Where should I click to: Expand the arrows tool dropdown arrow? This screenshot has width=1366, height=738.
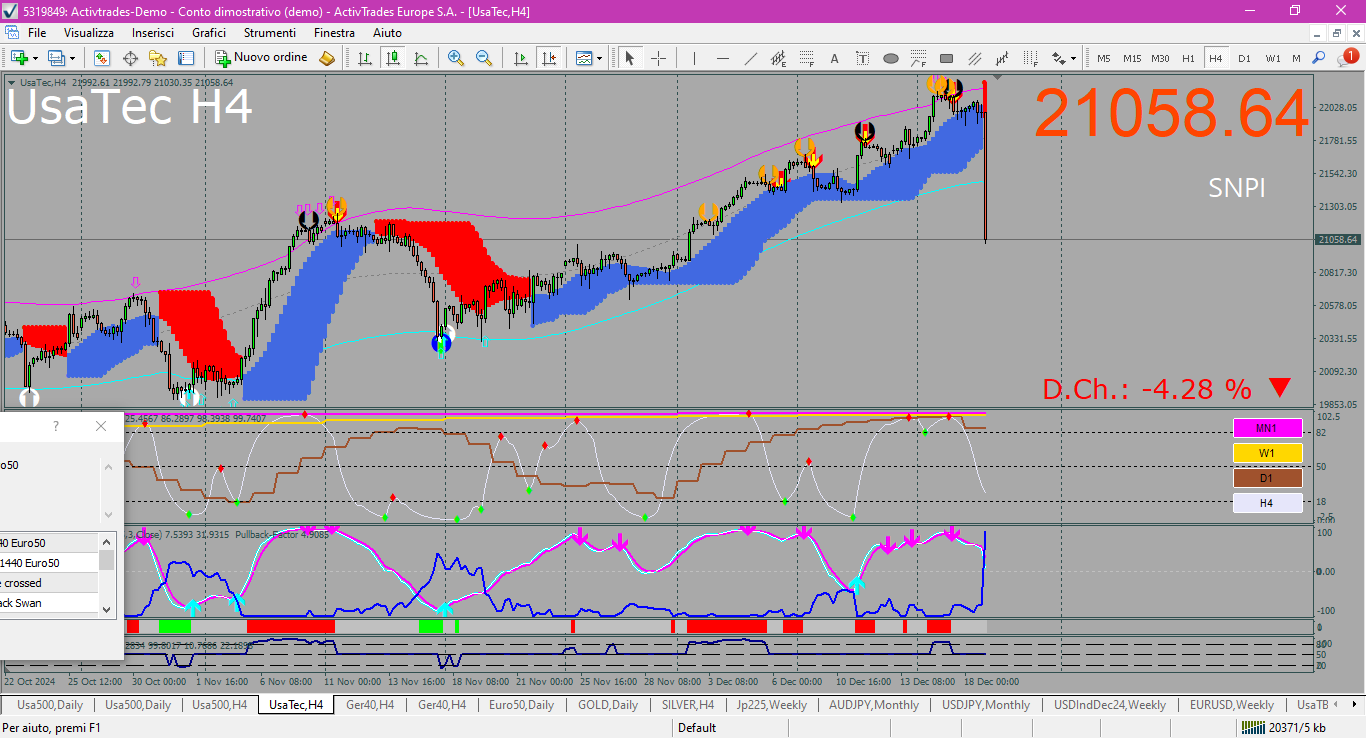tap(1073, 58)
